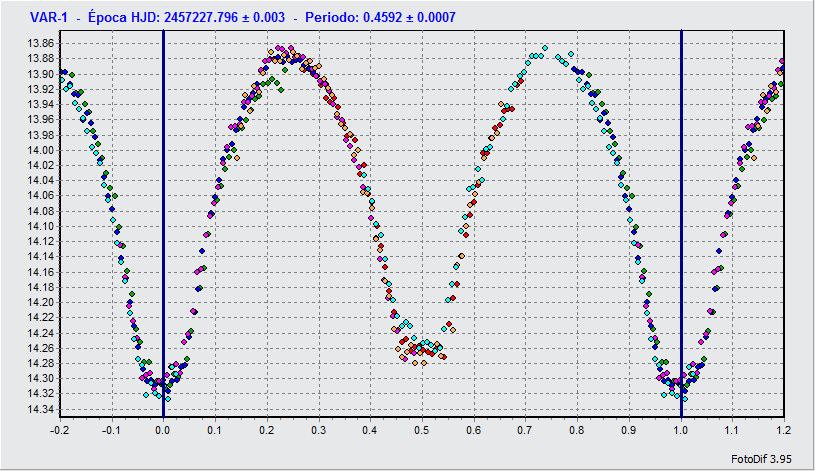Click the y-axis label 14.34
Image resolution: width=815 pixels, height=471 pixels.
coord(40,409)
